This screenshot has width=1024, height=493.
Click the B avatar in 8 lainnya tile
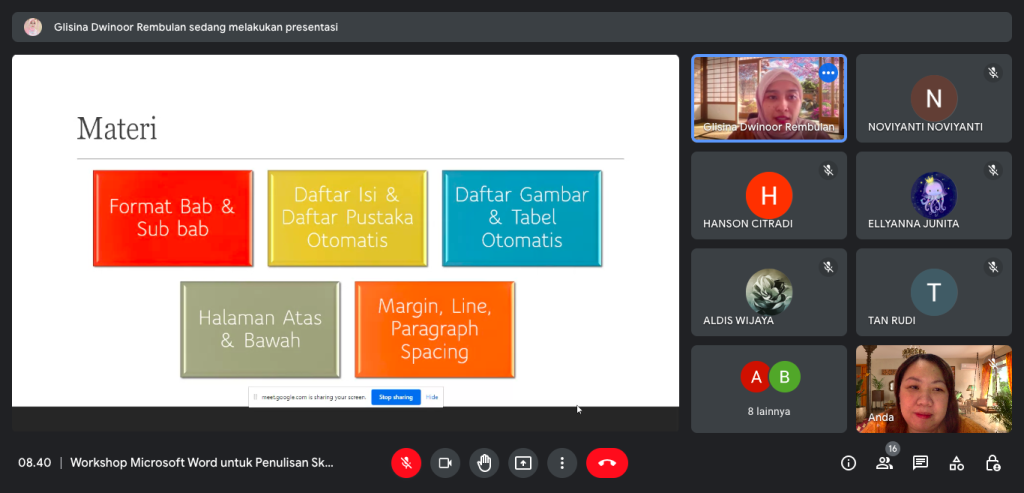pos(784,377)
